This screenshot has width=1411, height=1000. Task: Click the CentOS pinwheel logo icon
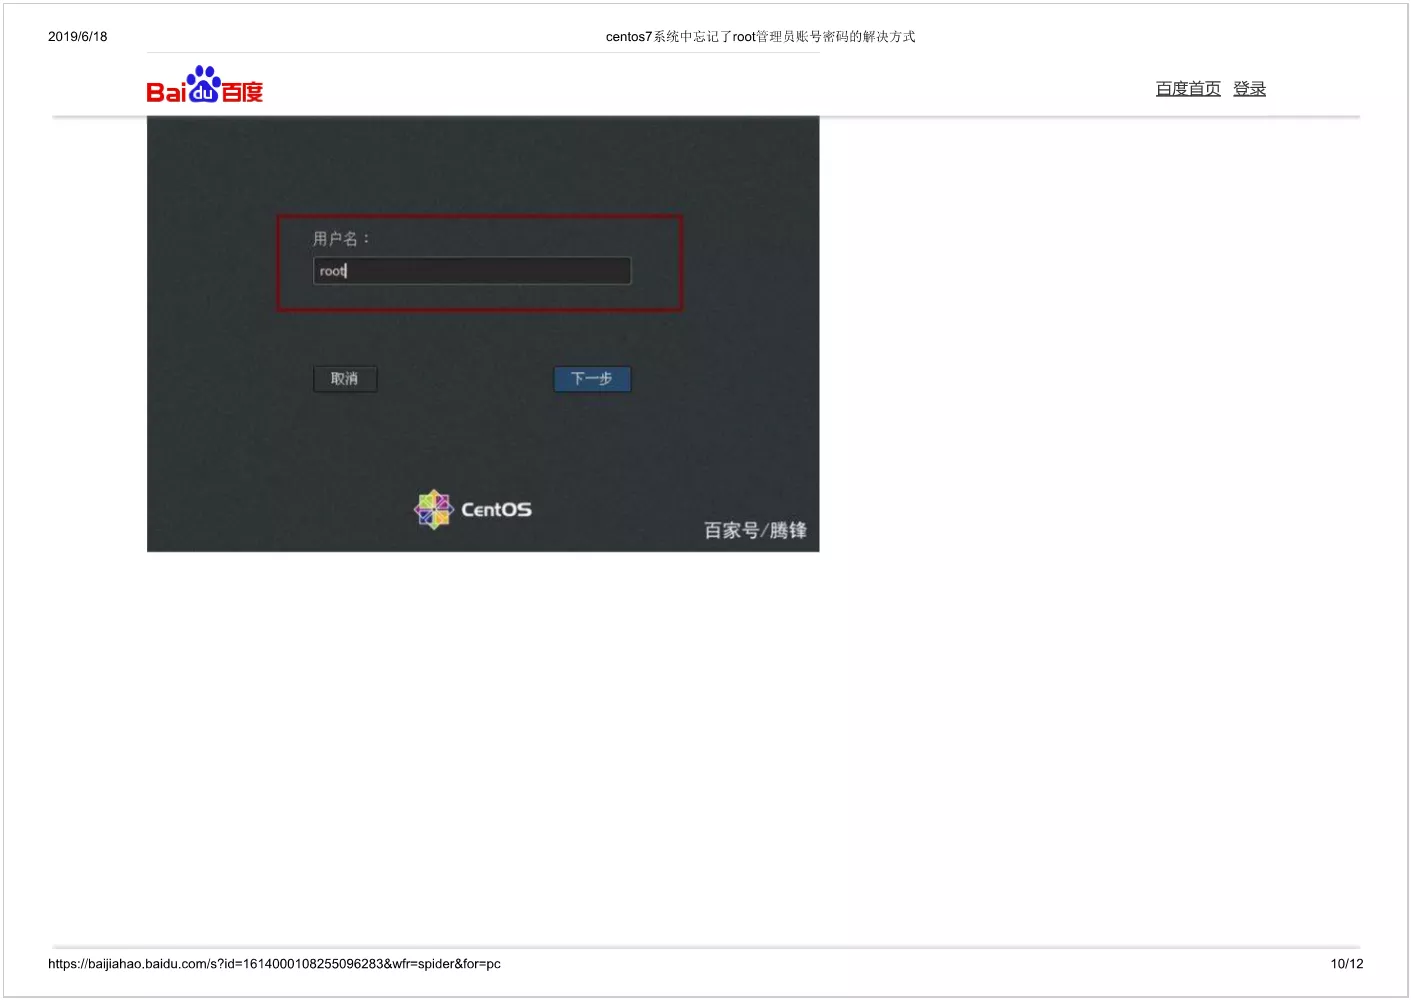434,509
